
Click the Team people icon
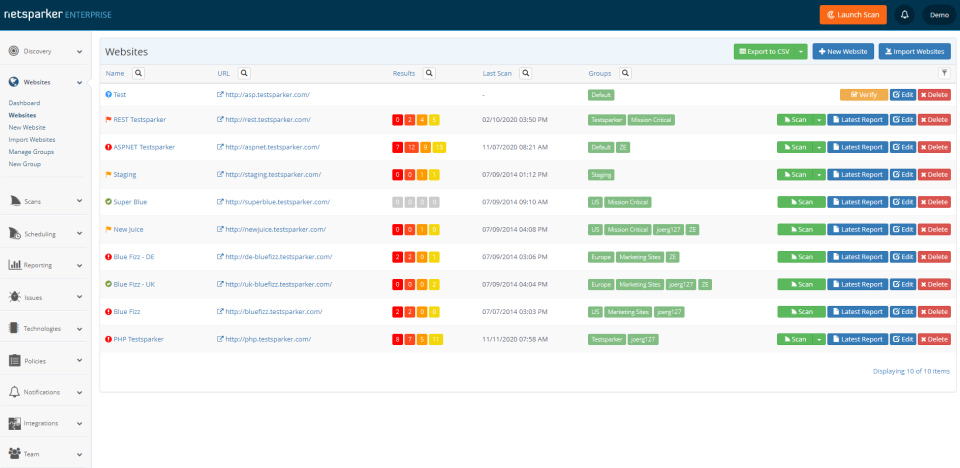15,454
